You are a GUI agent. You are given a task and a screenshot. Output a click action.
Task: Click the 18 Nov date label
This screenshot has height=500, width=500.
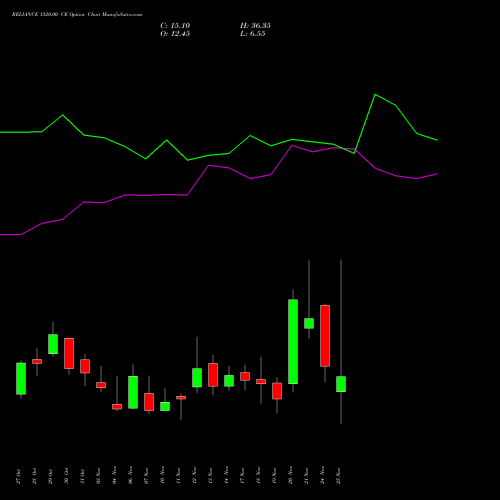click(258, 476)
